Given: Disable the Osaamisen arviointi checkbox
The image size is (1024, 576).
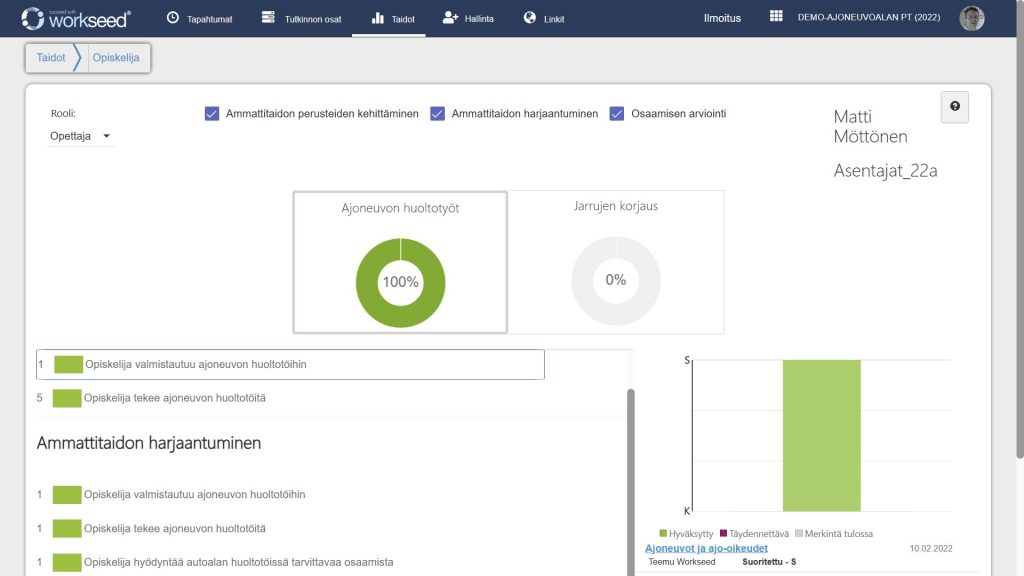Looking at the screenshot, I should (617, 114).
